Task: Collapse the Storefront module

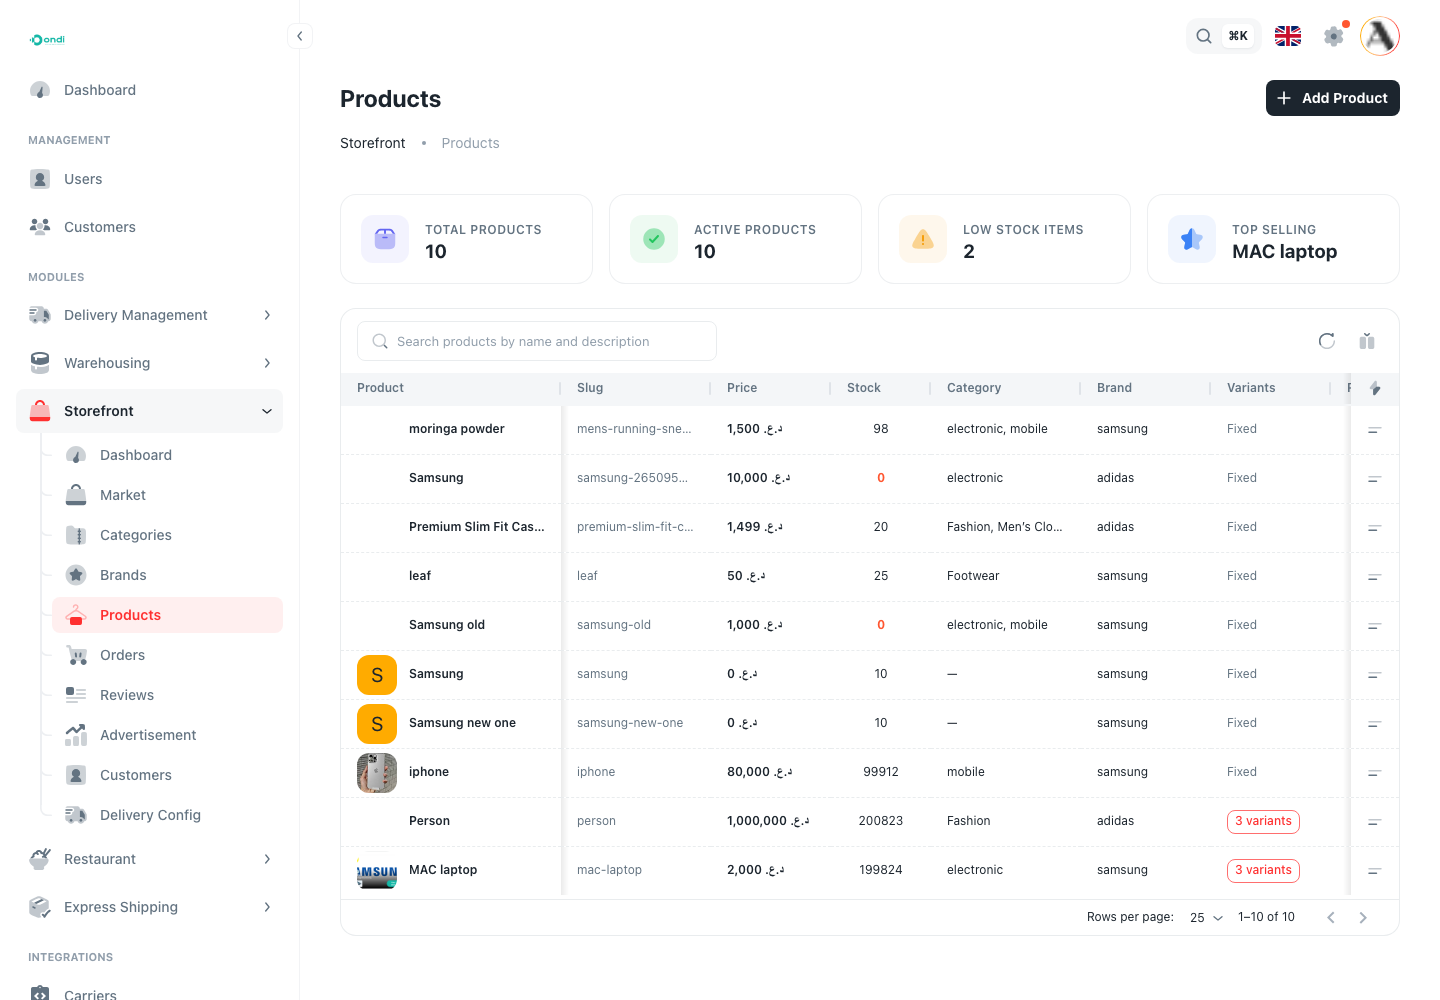Action: [x=150, y=411]
